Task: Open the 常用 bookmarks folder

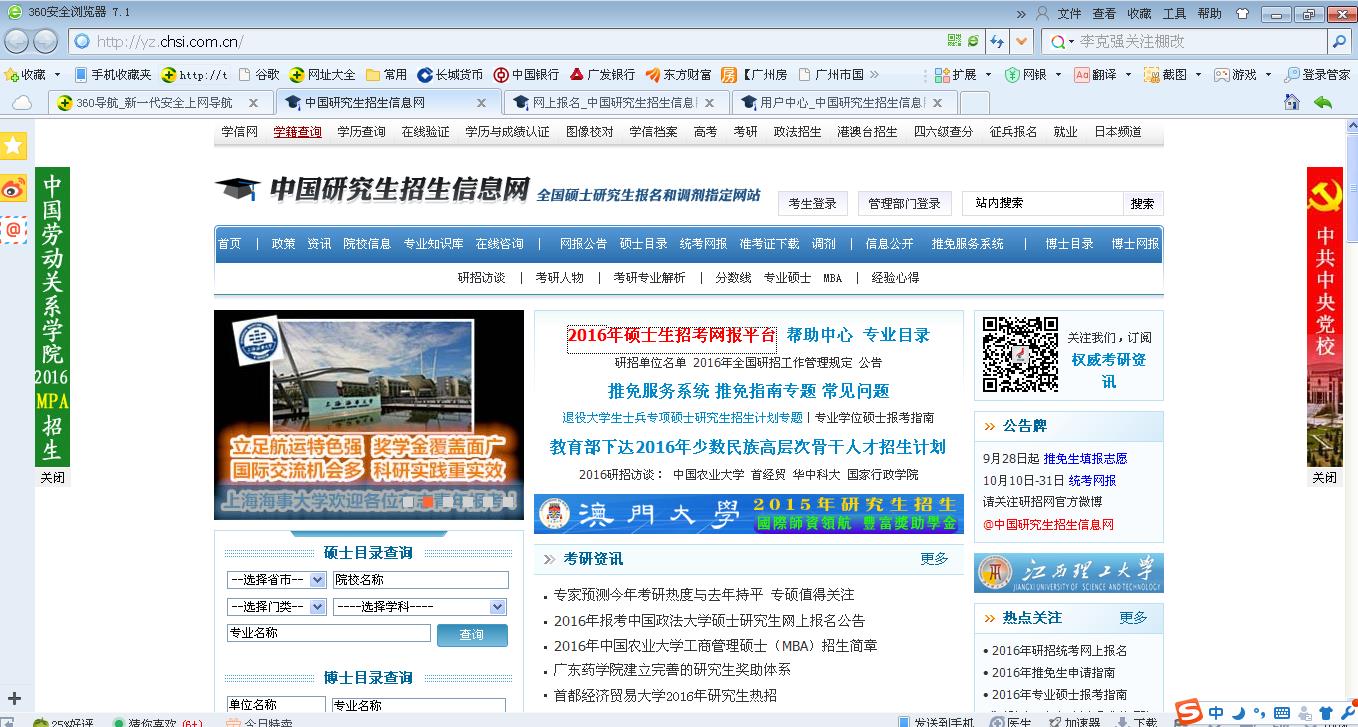Action: pos(386,74)
